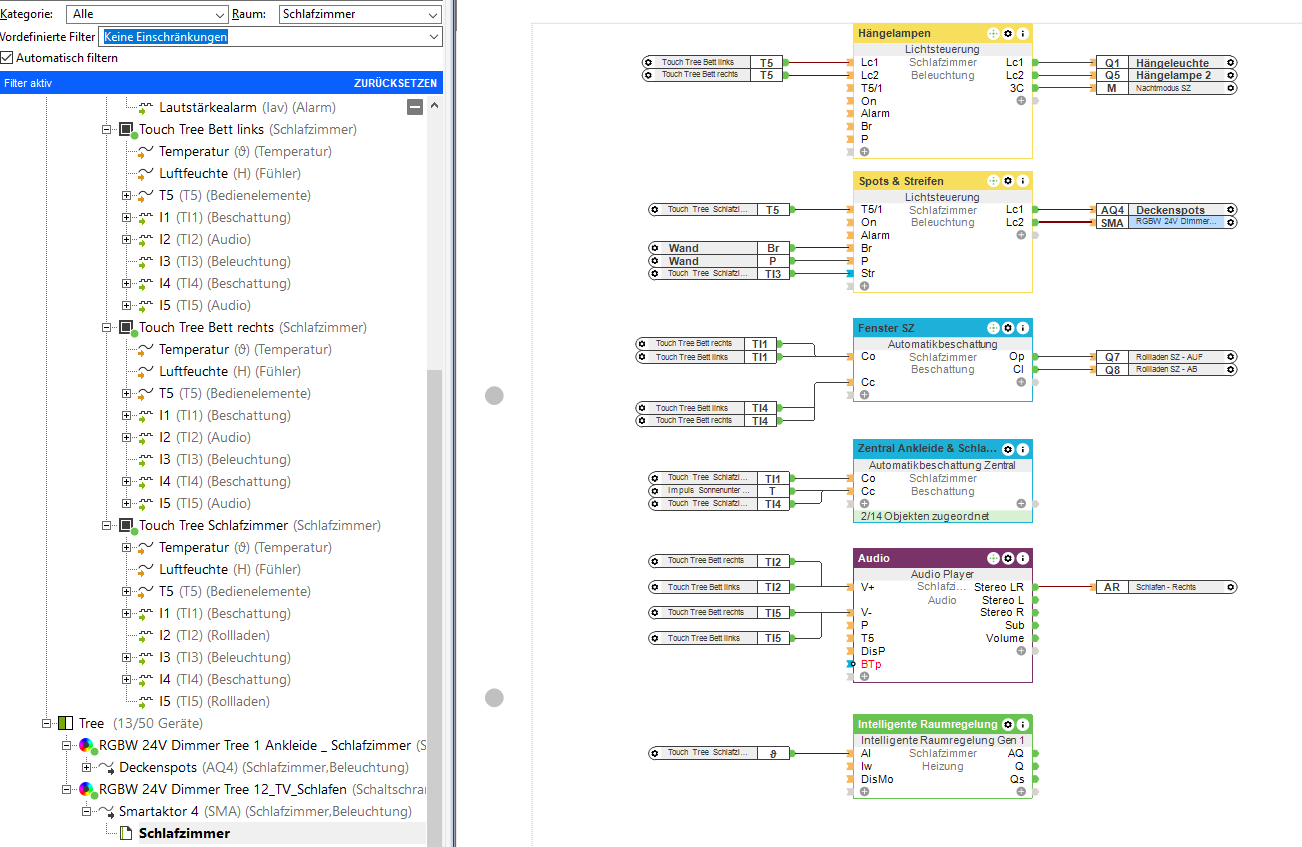This screenshot has width=1302, height=847.
Task: Add an output using Hängelampen plus connector
Action: point(1021,100)
